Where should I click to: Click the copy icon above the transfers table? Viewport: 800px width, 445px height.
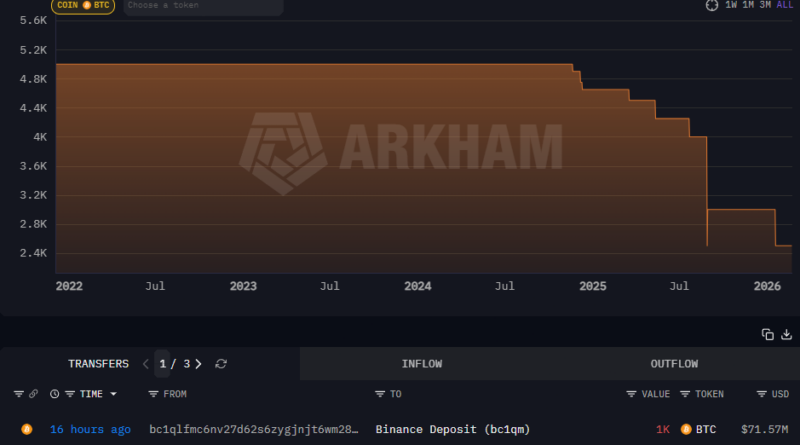click(x=767, y=334)
